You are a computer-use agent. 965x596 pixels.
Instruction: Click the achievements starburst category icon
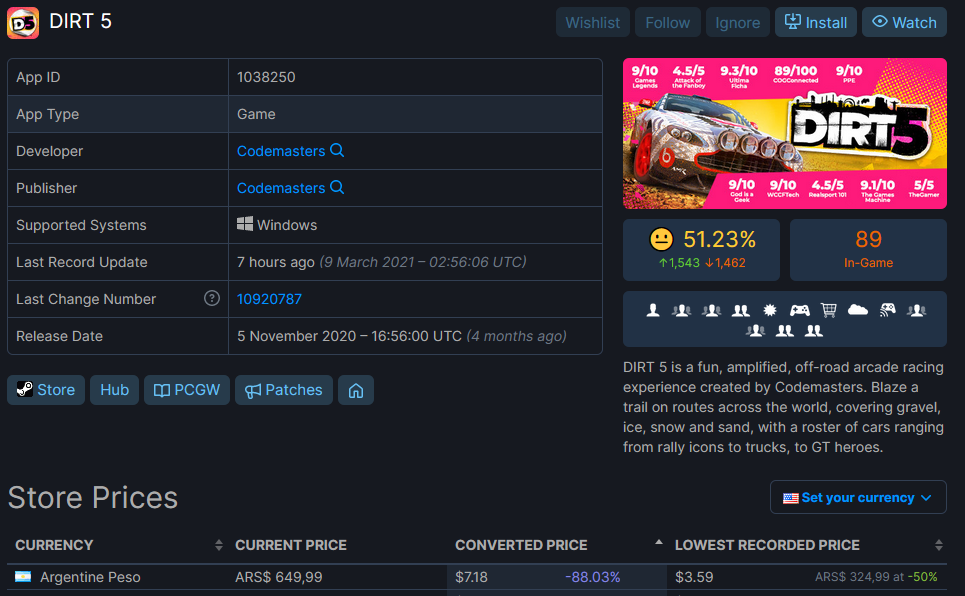click(x=770, y=310)
